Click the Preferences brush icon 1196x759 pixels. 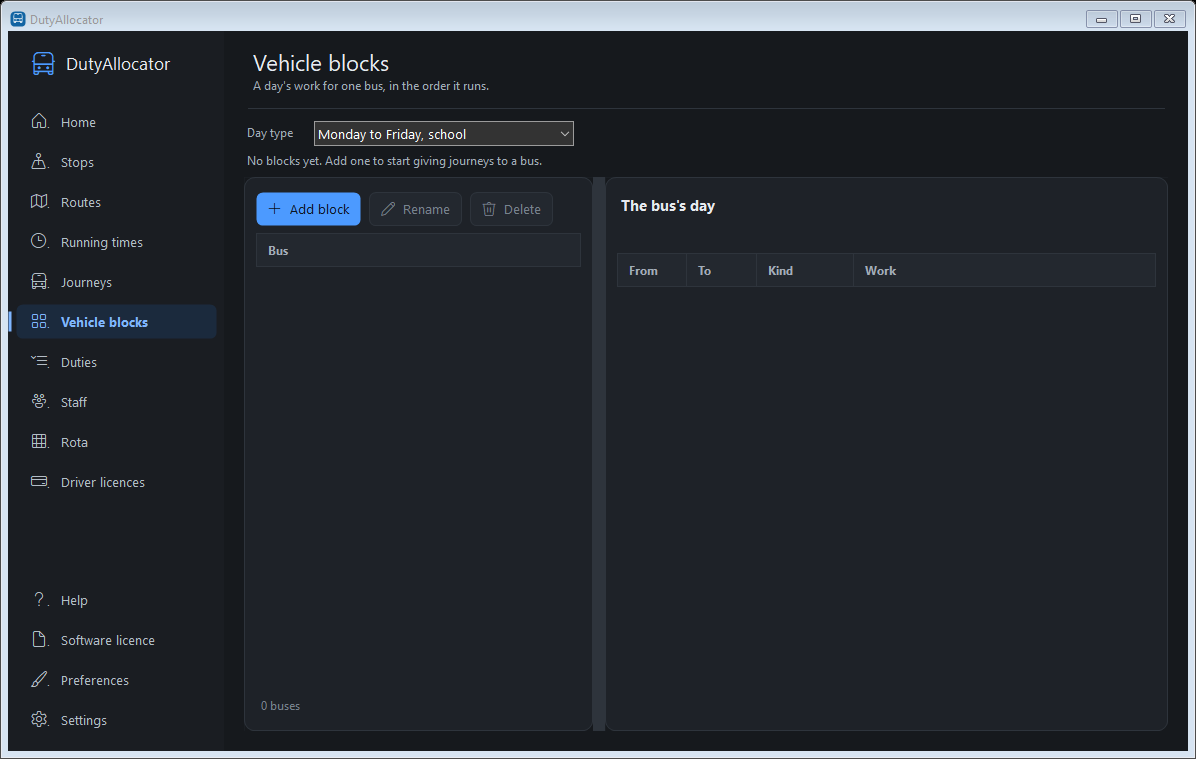40,679
